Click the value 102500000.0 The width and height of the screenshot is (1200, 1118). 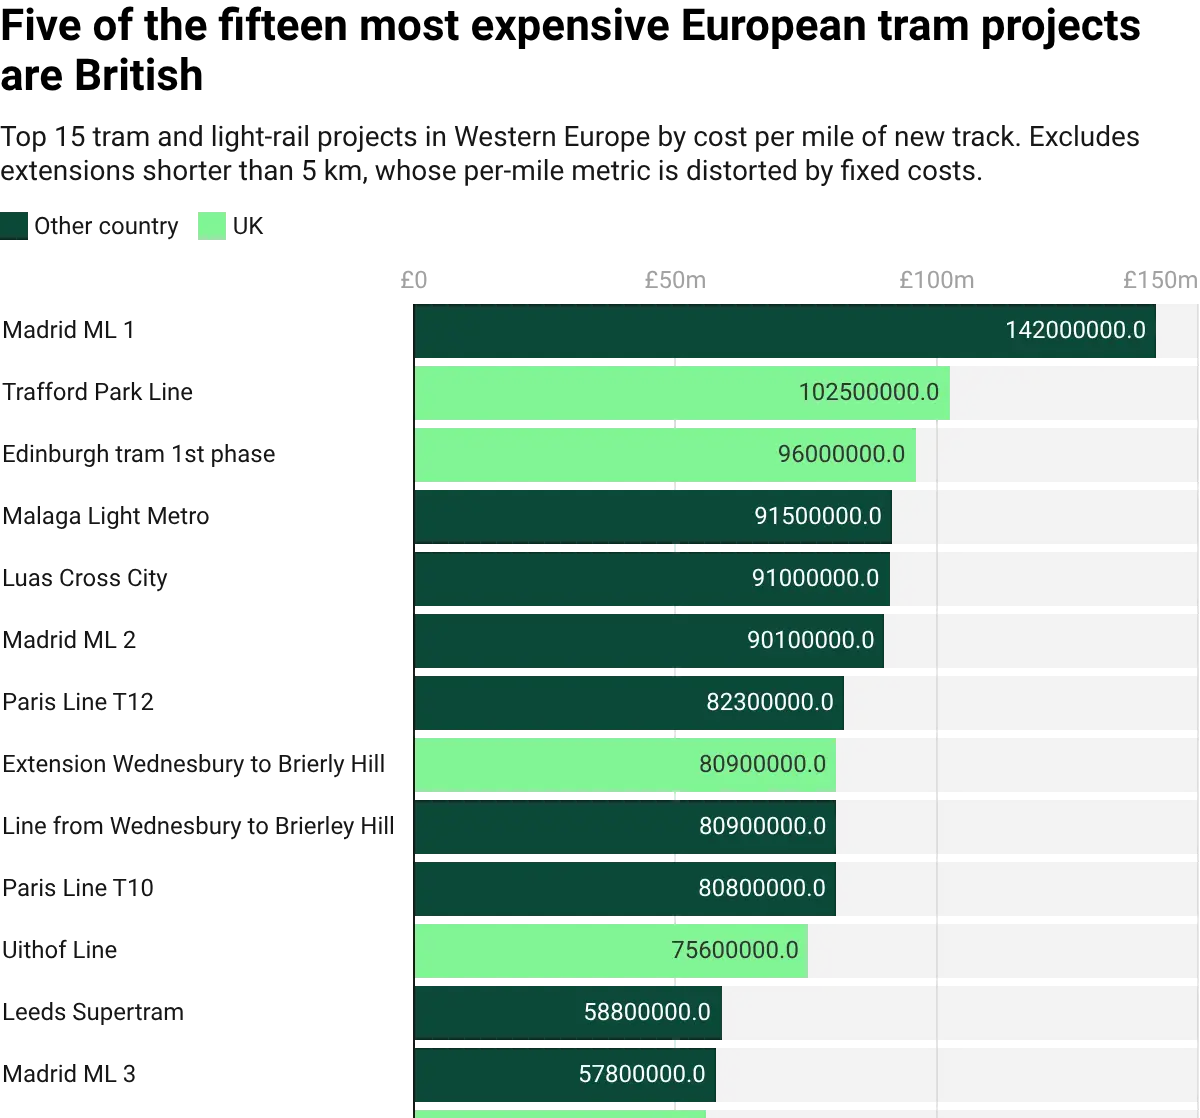pos(869,392)
